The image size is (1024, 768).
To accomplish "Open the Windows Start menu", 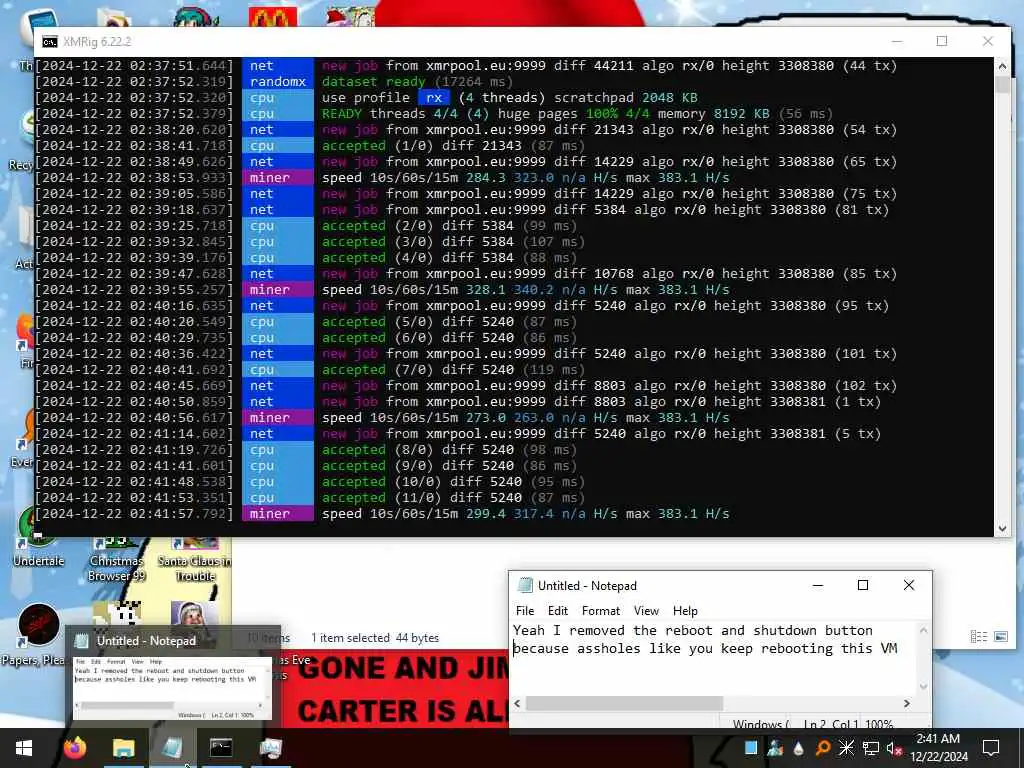I will coord(24,748).
